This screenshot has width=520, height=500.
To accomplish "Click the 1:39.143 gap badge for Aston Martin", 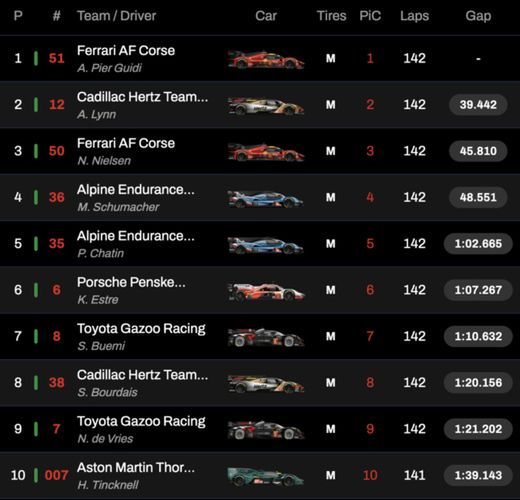I will (478, 475).
